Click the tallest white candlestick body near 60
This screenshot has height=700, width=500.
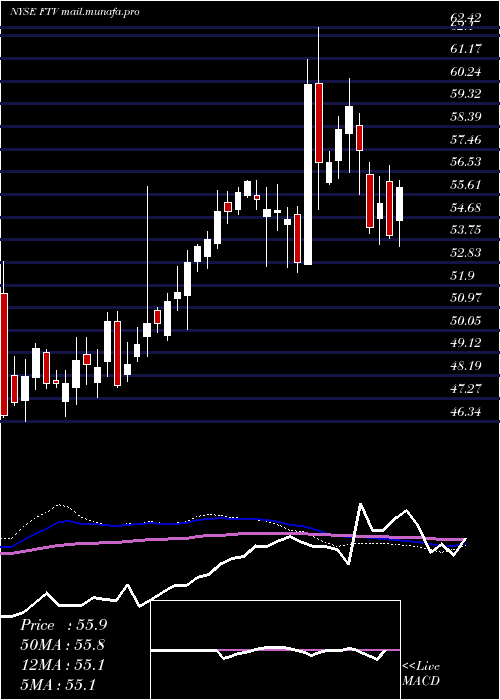click(308, 174)
